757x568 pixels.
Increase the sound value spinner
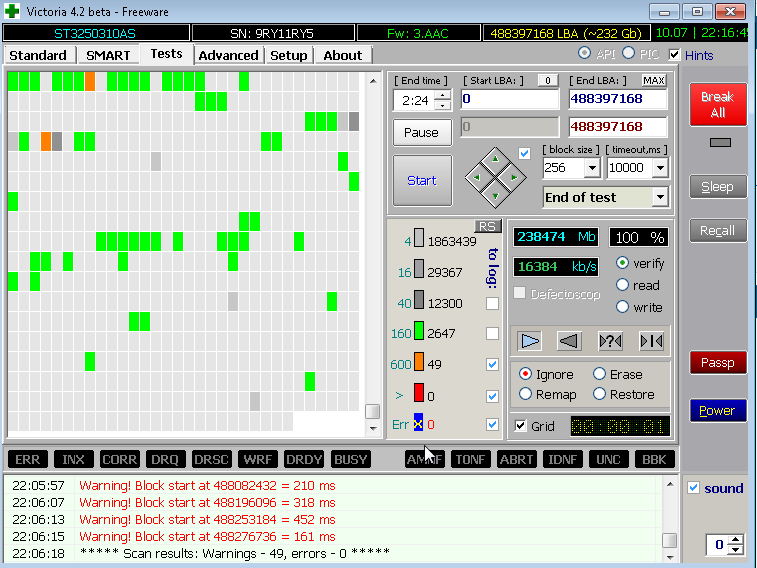tap(735, 540)
